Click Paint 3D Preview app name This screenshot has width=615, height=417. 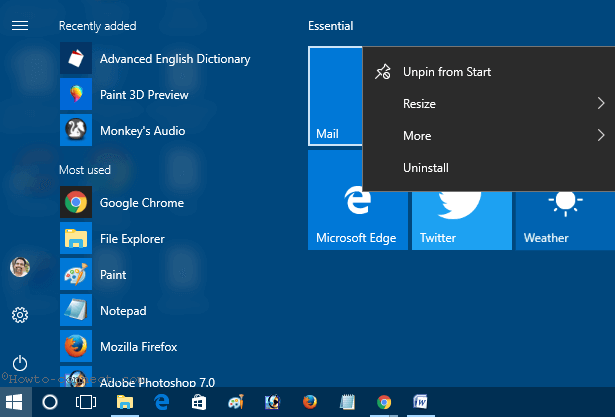coord(144,95)
